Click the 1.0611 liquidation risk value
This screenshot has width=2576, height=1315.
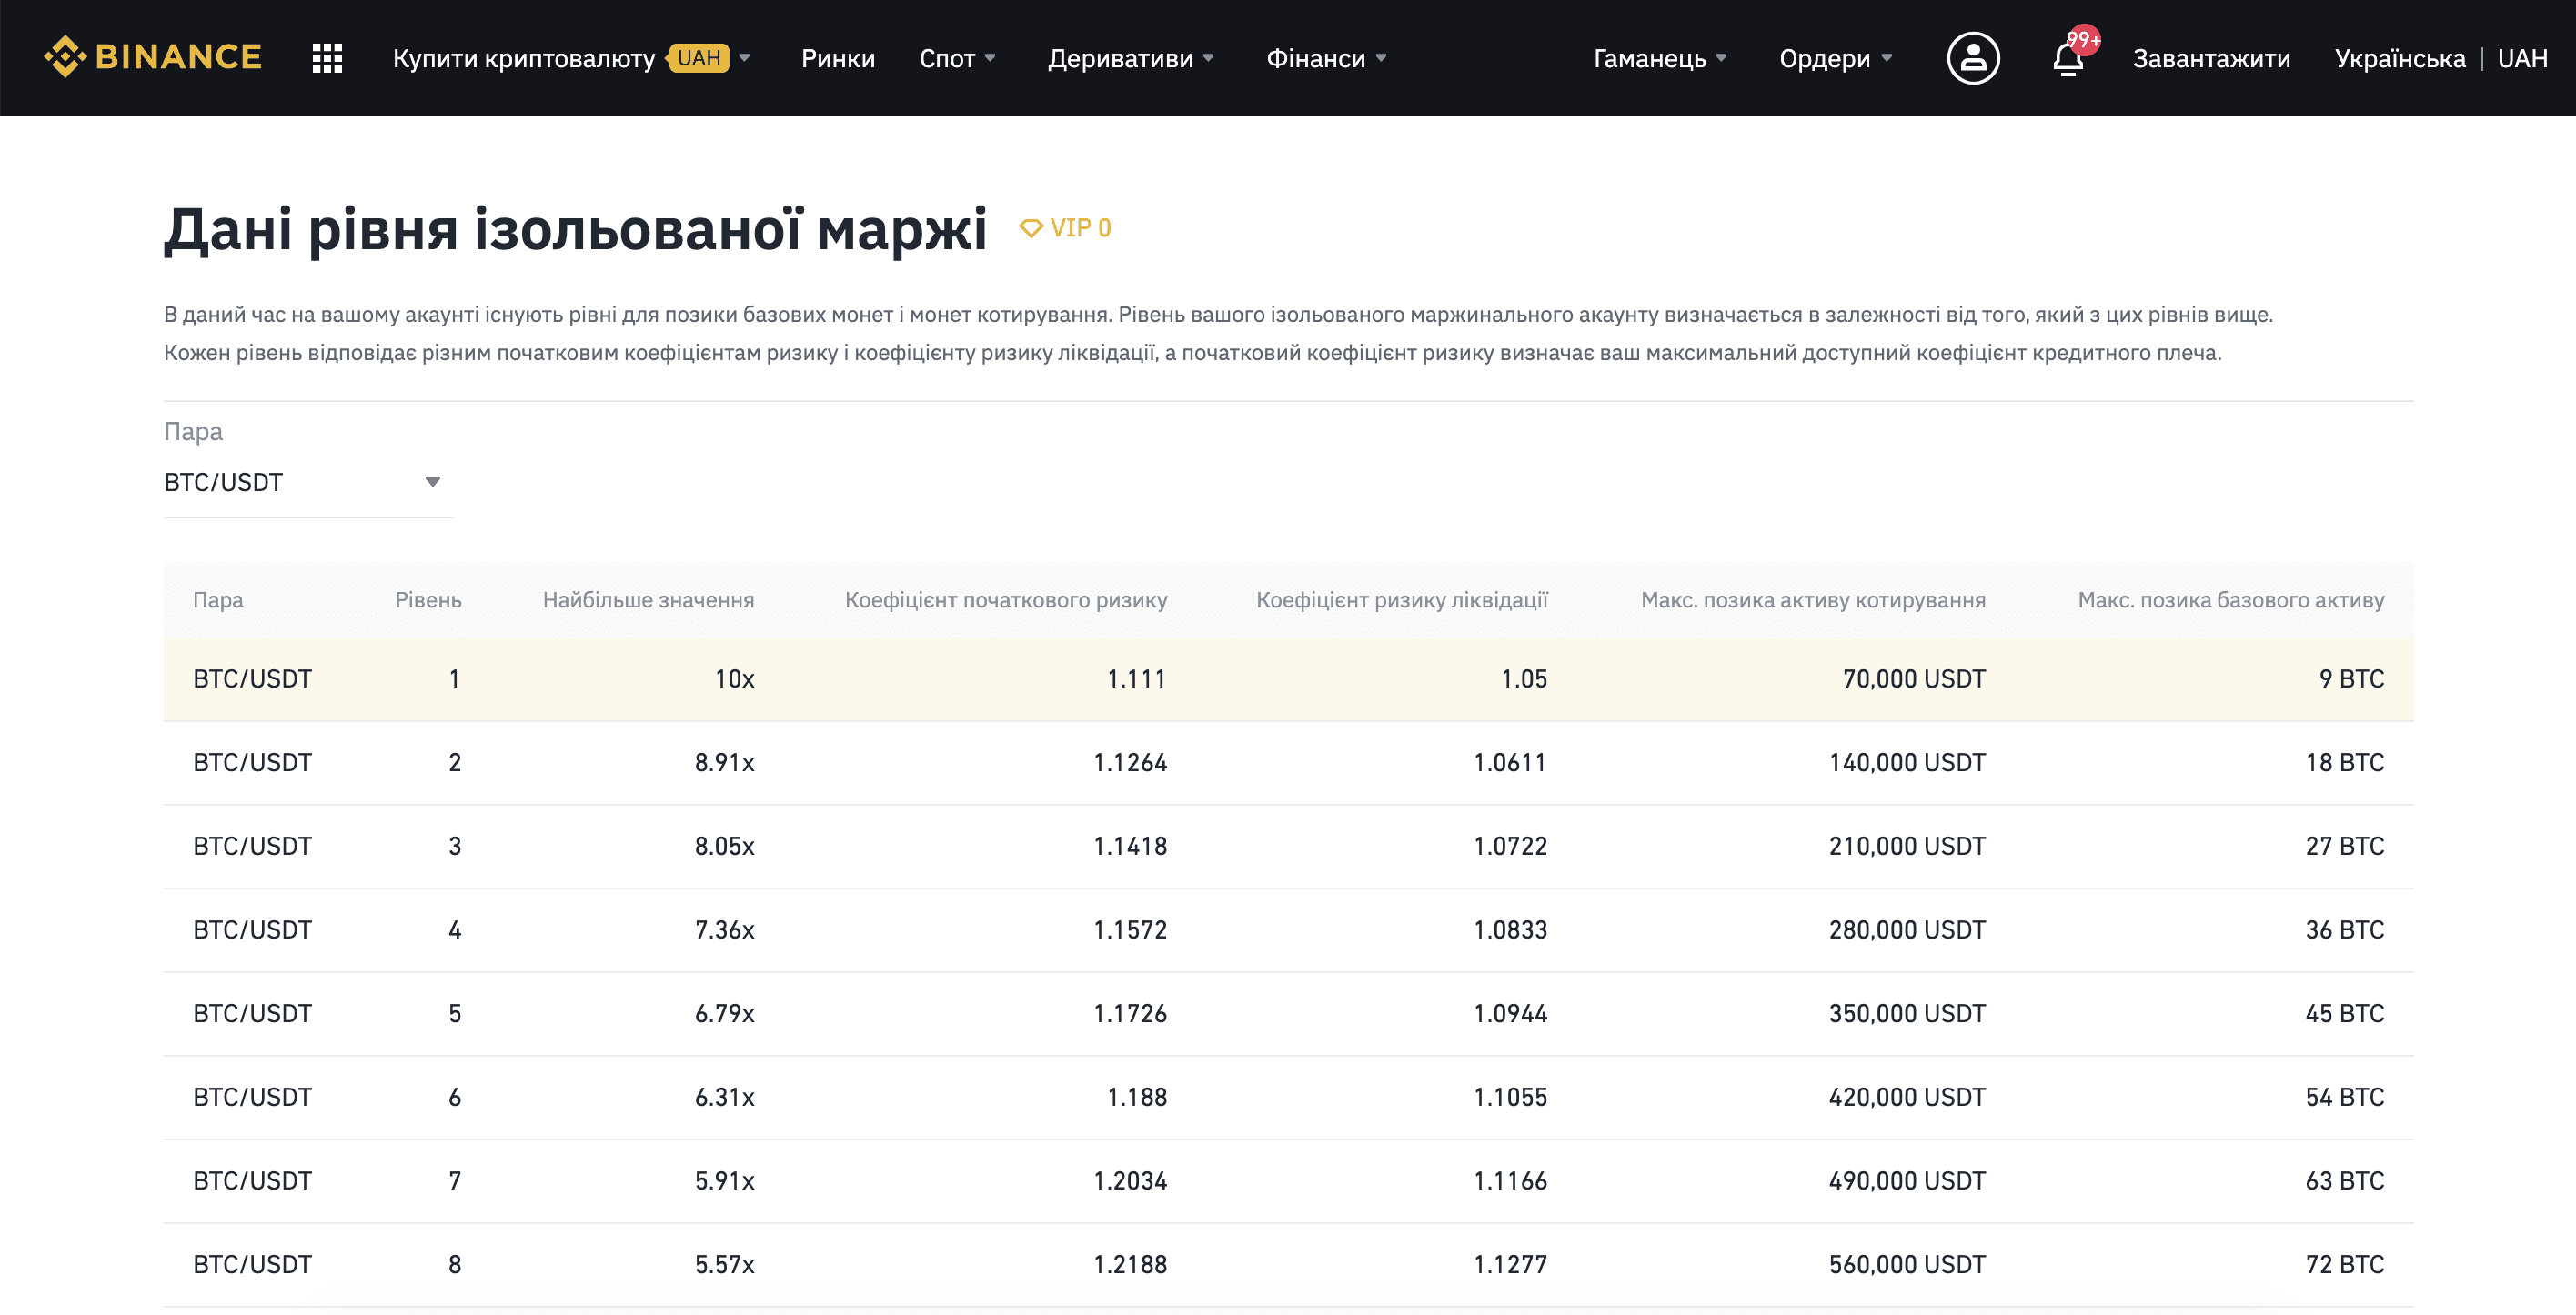(1510, 763)
